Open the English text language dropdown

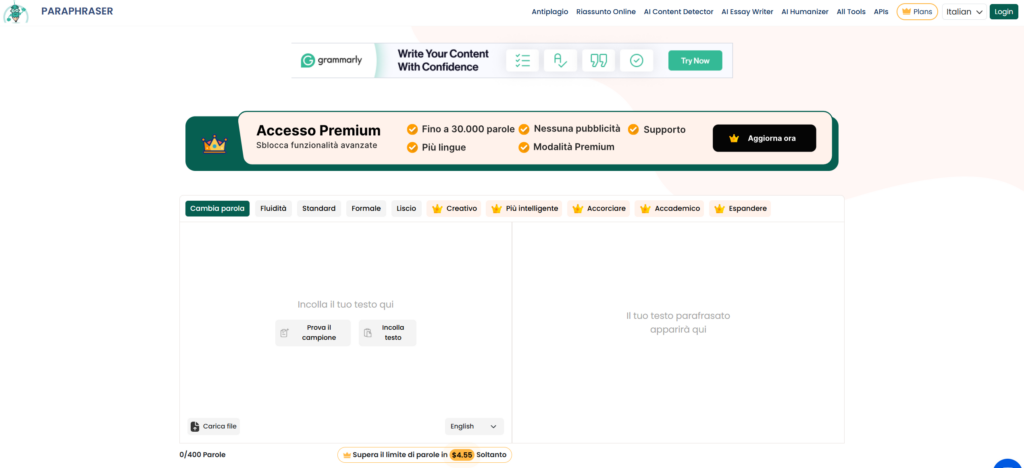tap(474, 426)
